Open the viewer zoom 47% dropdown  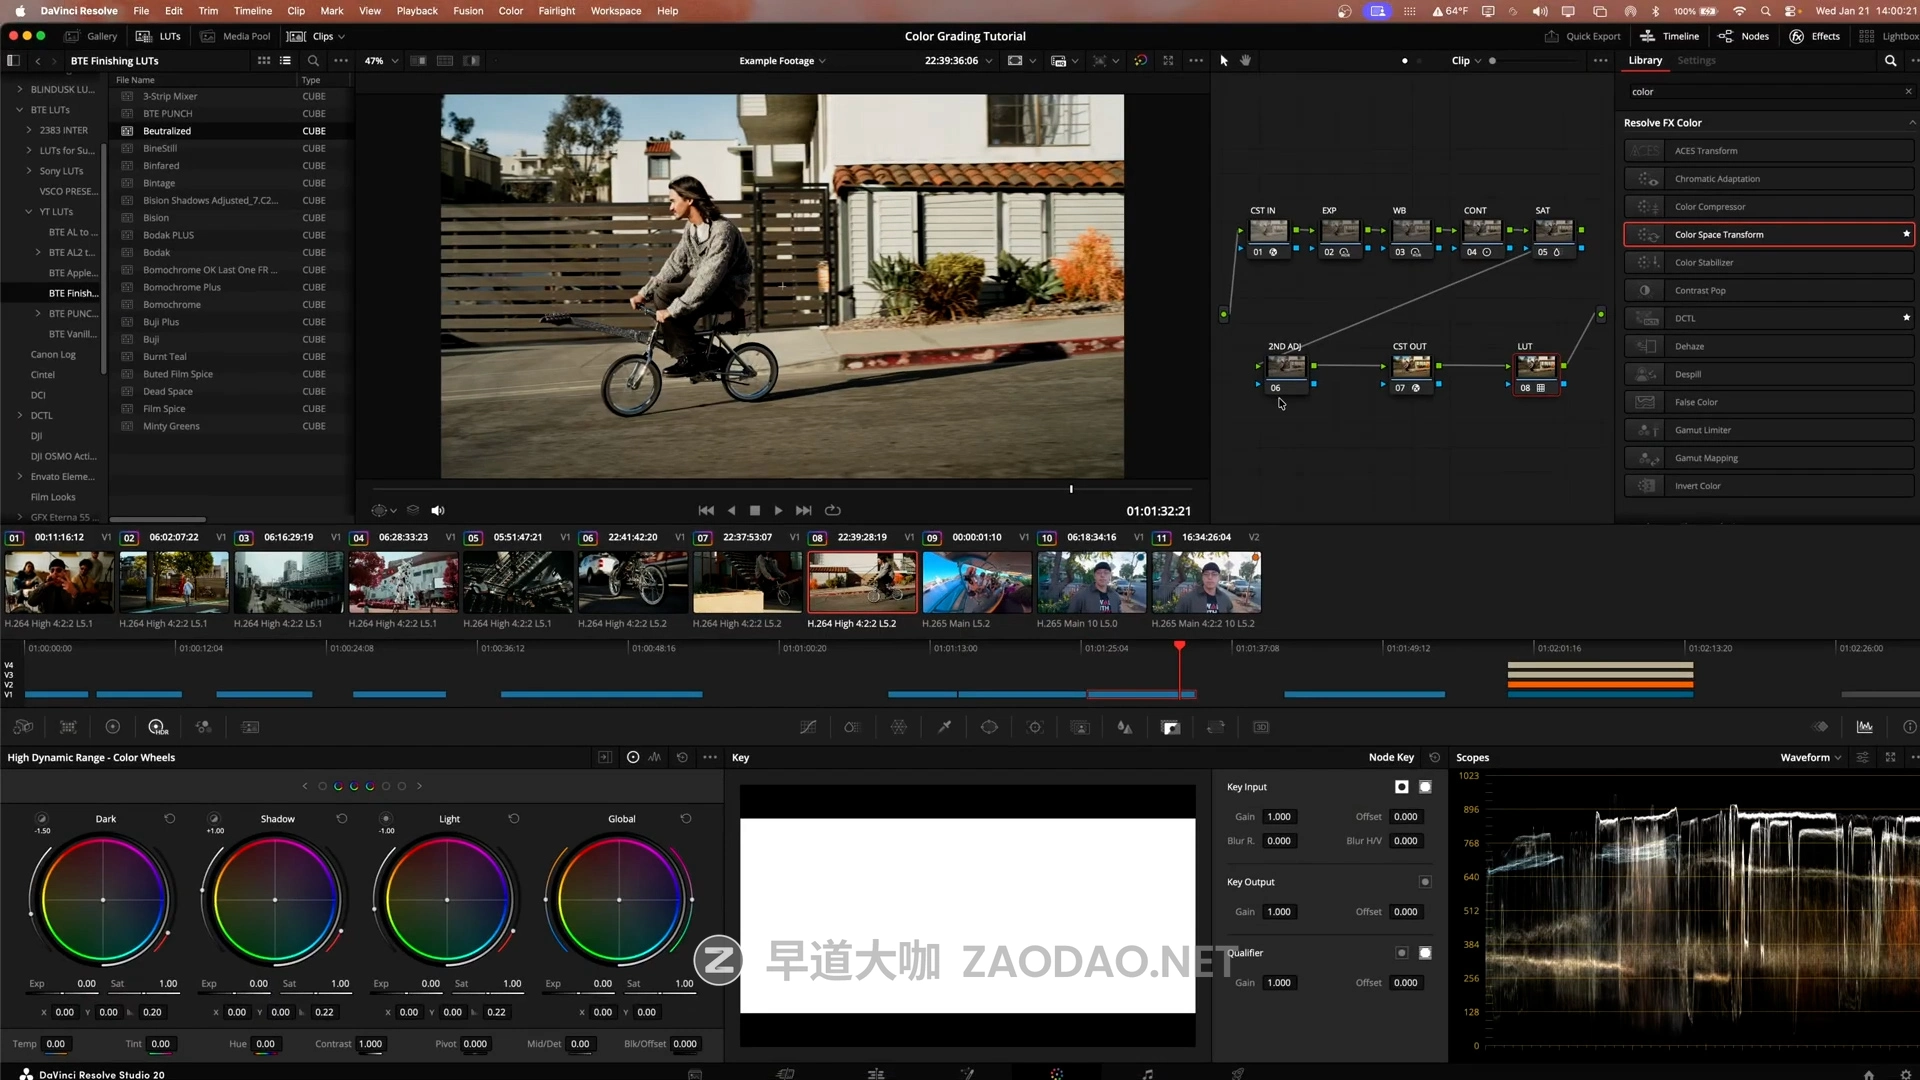pyautogui.click(x=381, y=60)
